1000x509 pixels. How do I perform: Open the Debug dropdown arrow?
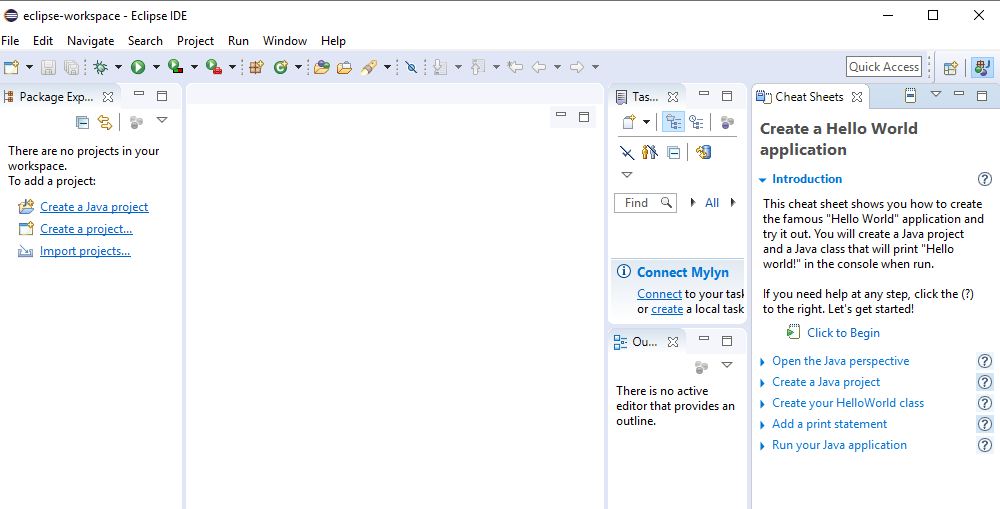pos(118,67)
